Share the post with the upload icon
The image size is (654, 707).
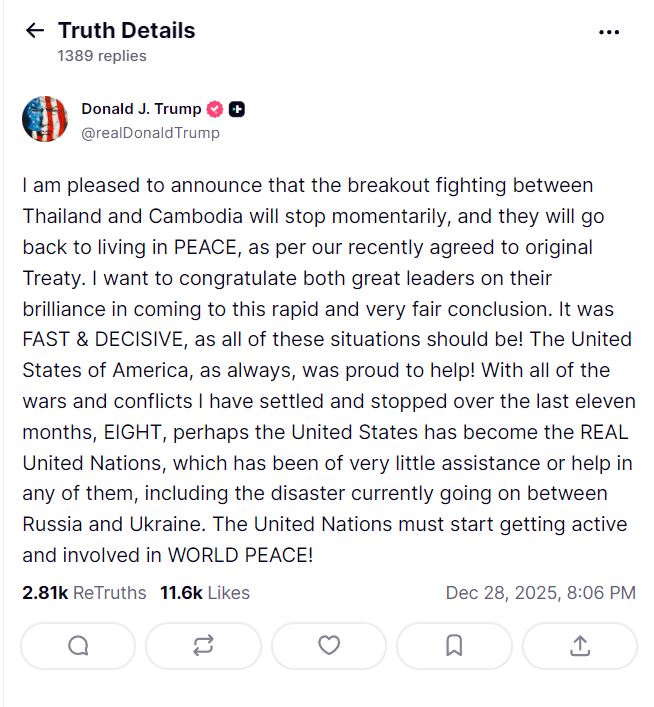(579, 646)
